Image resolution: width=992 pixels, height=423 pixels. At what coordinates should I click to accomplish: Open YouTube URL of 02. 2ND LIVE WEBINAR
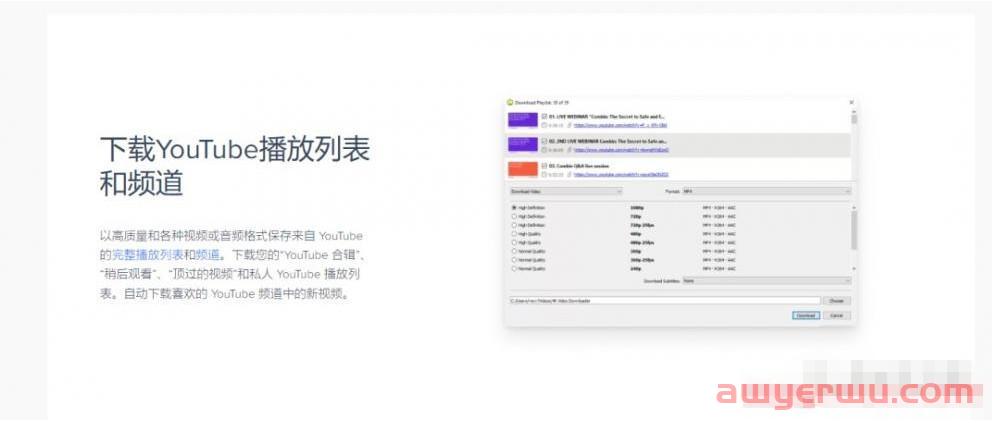click(x=621, y=150)
